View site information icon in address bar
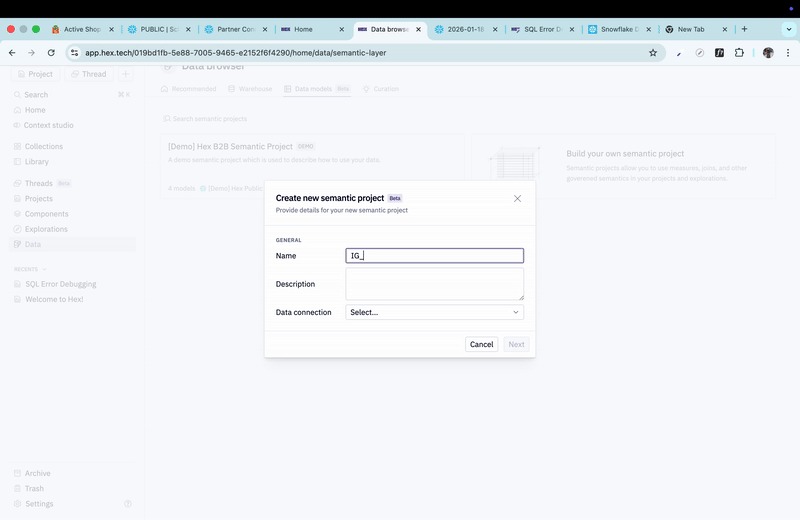The height and width of the screenshot is (520, 800). click(74, 53)
